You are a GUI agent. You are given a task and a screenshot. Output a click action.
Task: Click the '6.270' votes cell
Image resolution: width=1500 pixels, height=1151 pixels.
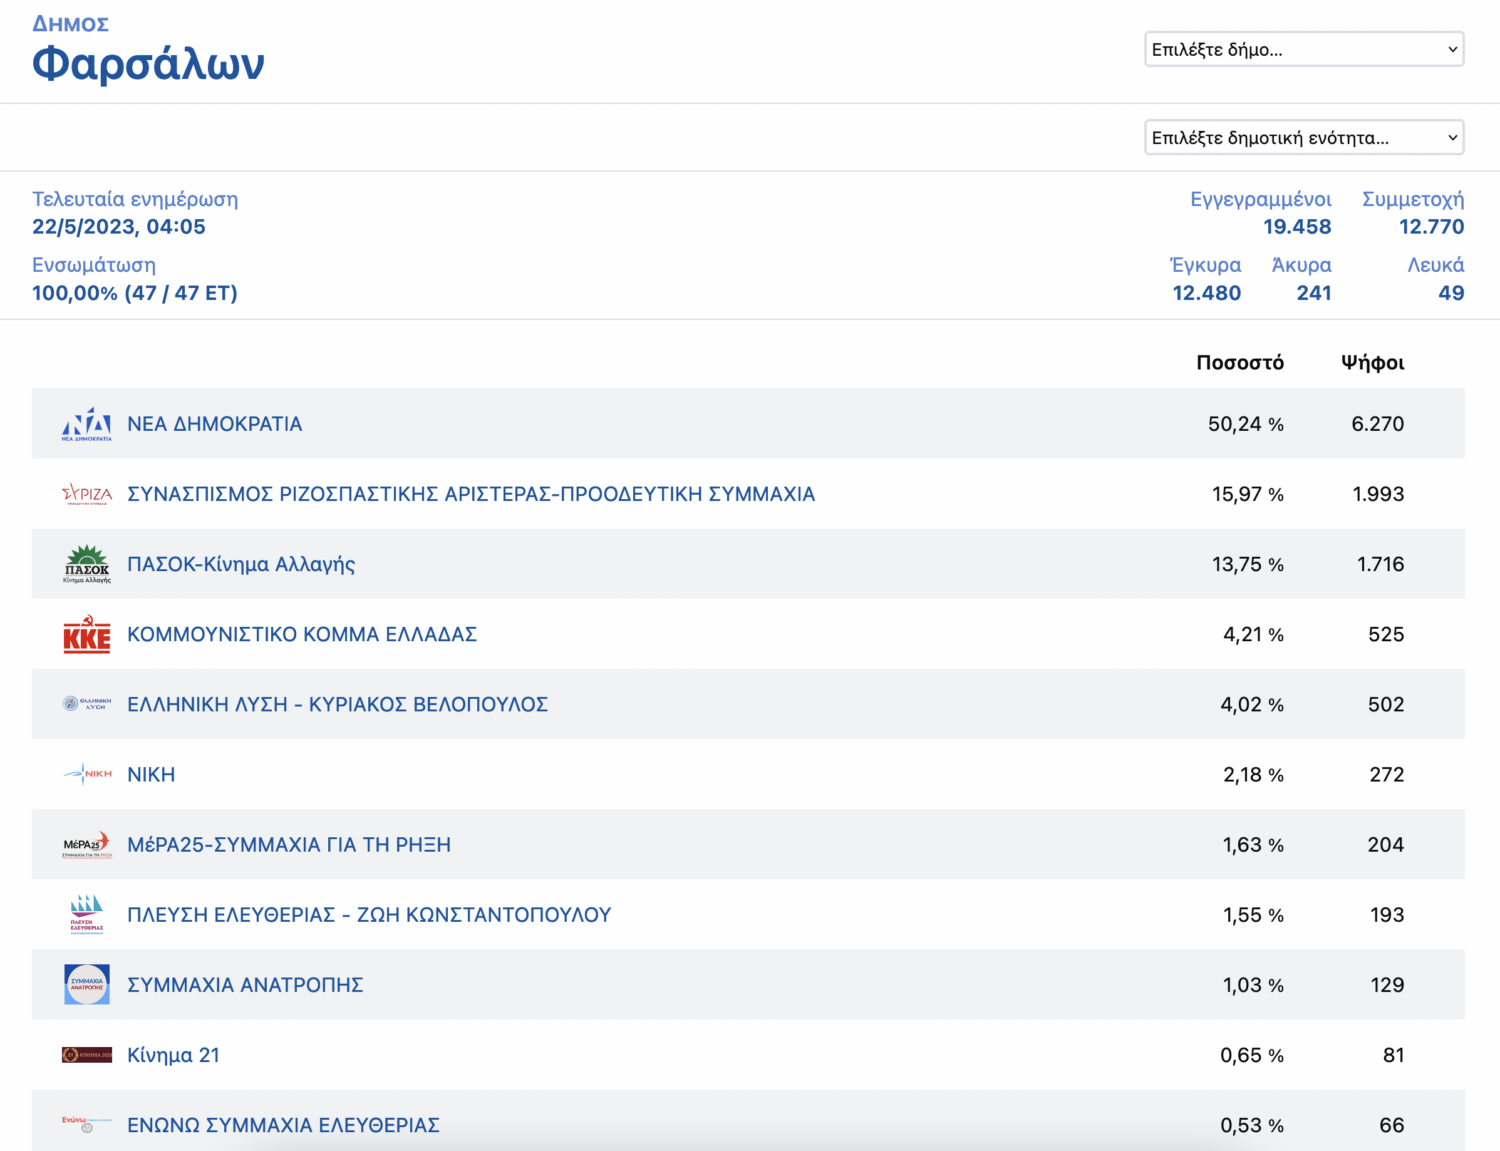coord(1377,424)
